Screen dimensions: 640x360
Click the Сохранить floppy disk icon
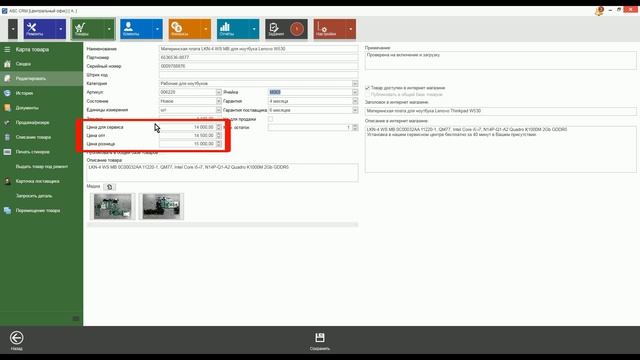point(320,338)
